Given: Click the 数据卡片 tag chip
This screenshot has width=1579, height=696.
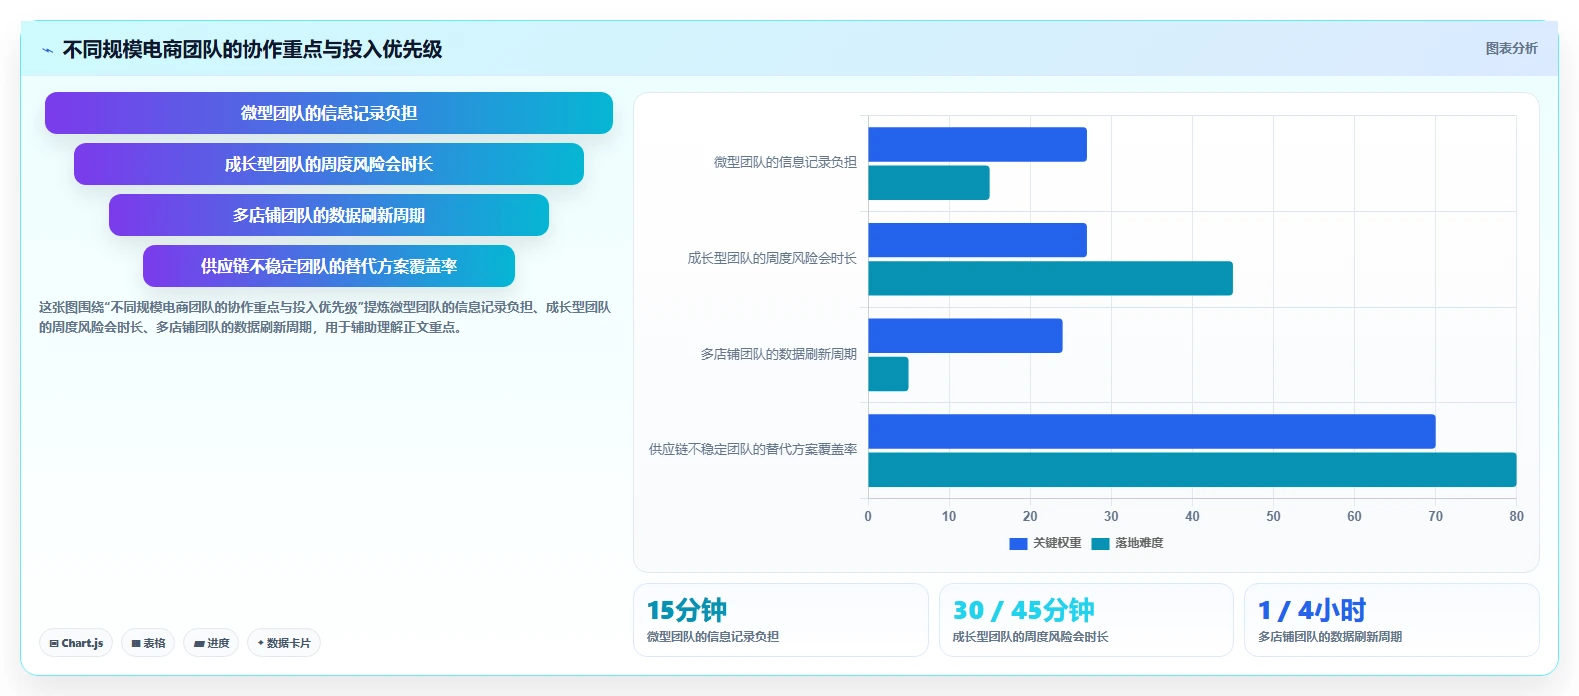Looking at the screenshot, I should 284,643.
